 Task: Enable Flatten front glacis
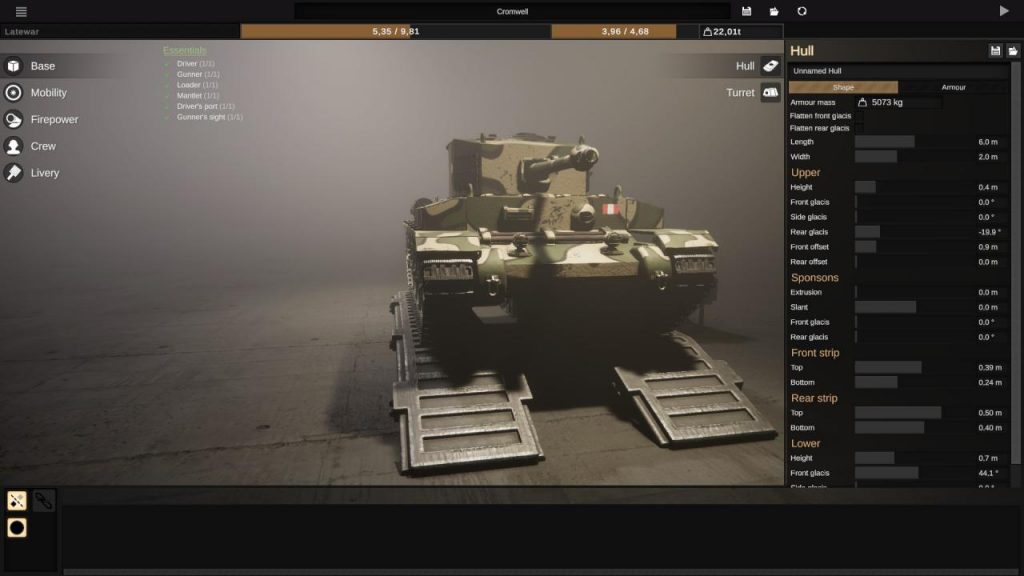(862, 115)
